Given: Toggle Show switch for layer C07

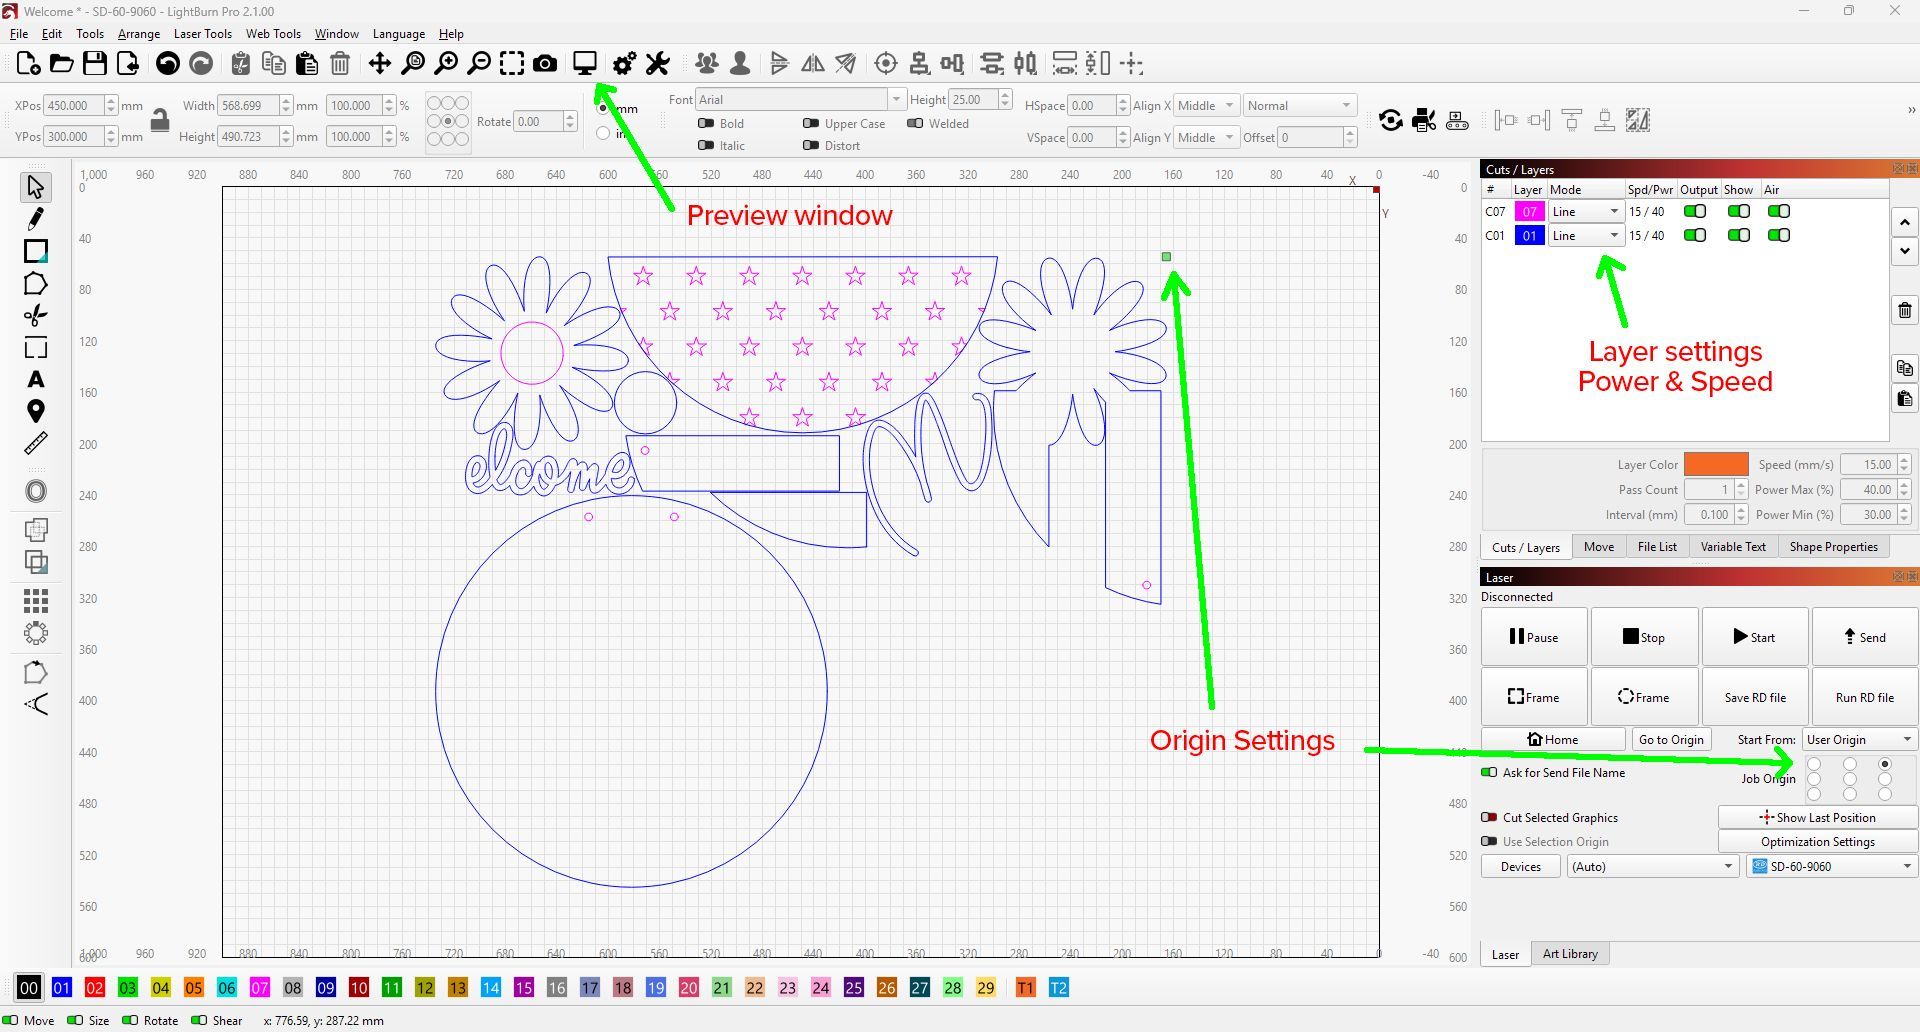Looking at the screenshot, I should pyautogui.click(x=1739, y=212).
